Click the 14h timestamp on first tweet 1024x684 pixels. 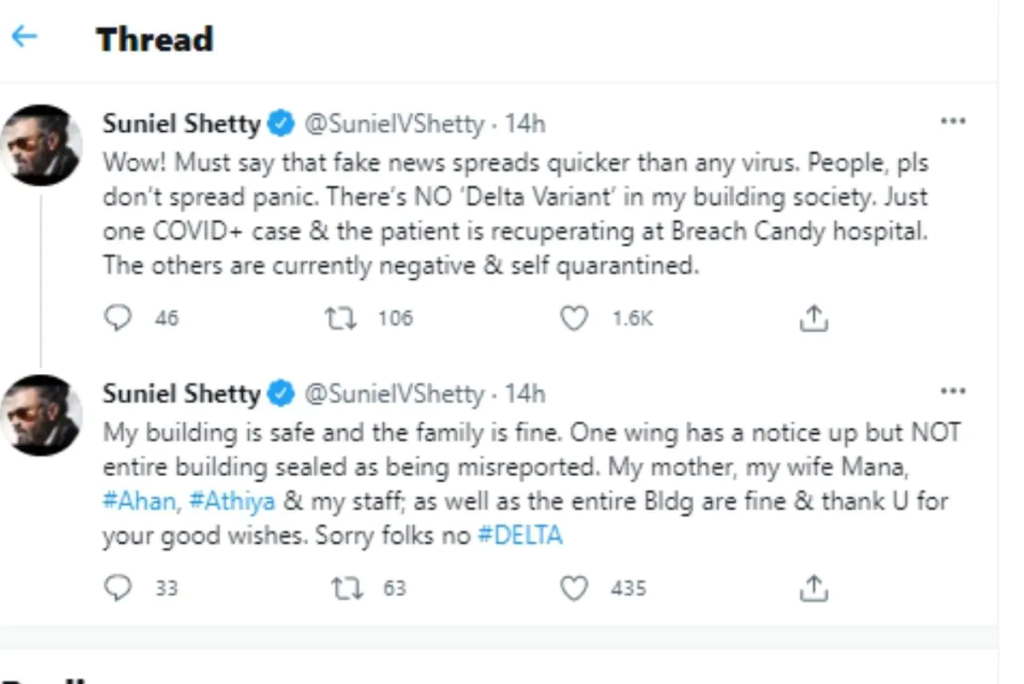(525, 124)
